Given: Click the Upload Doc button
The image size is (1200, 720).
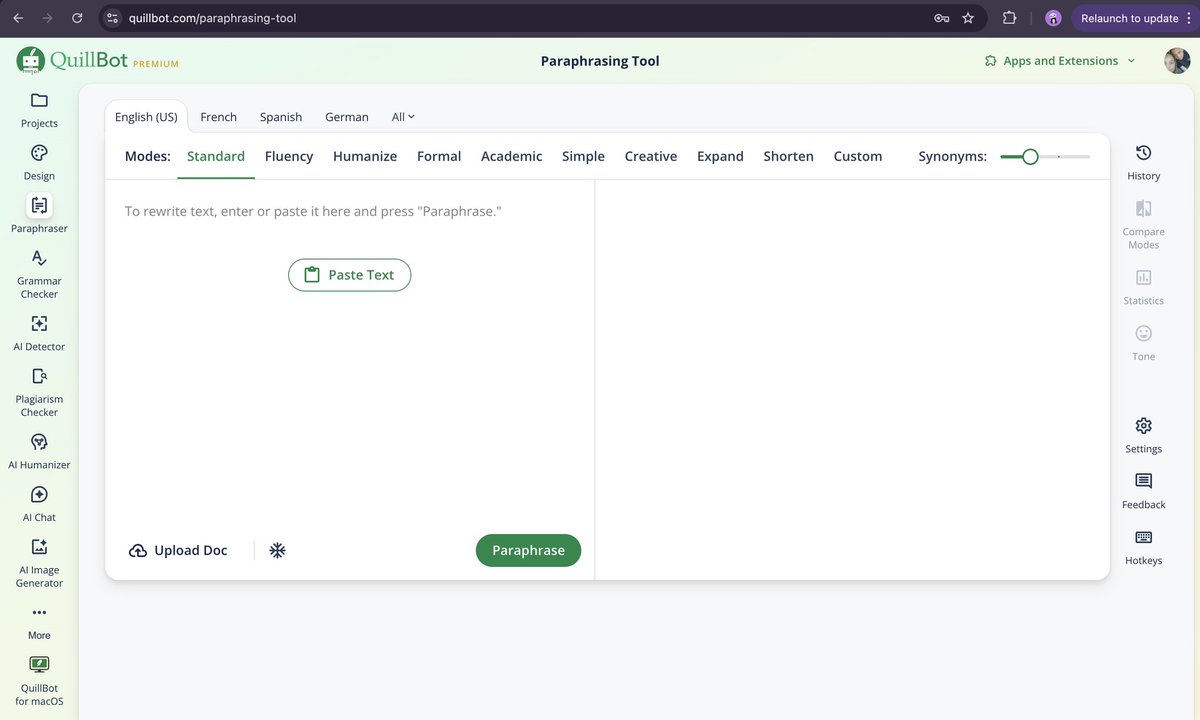Looking at the screenshot, I should coord(178,550).
